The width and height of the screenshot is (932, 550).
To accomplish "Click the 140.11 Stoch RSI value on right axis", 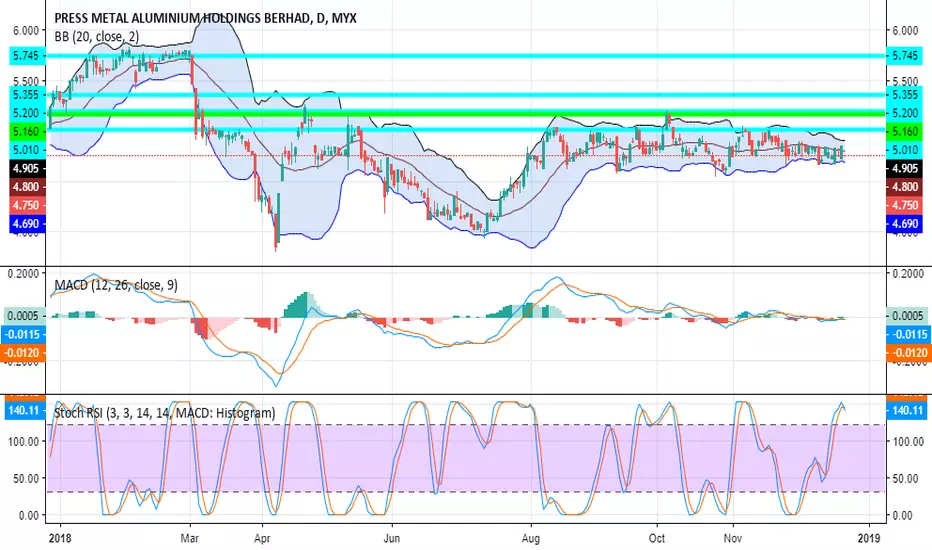I will tap(907, 410).
